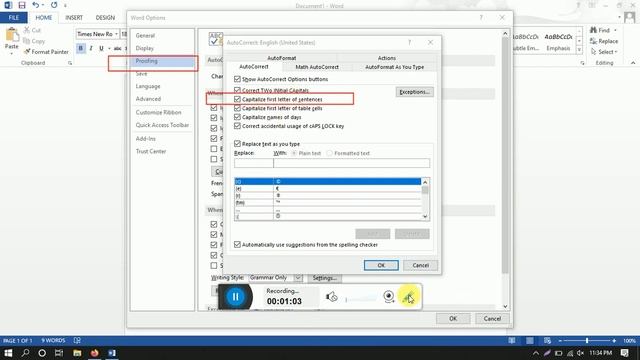Viewport: 640px width, 360px height.
Task: Toggle Automatically use suggestions from spelling checker
Action: click(238, 244)
